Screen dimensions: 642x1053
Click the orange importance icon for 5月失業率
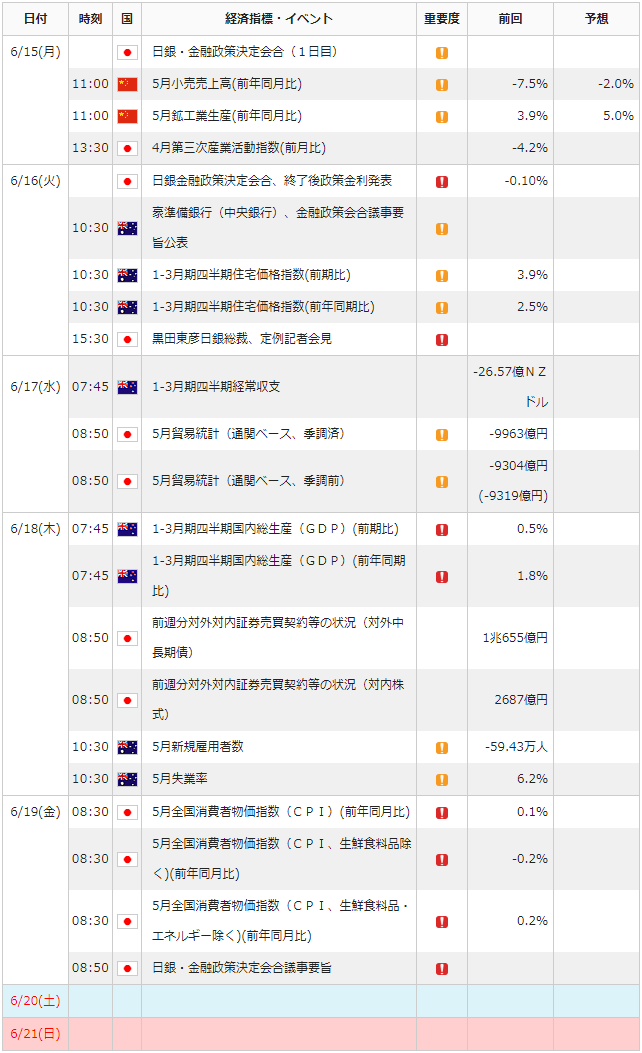[x=442, y=780]
